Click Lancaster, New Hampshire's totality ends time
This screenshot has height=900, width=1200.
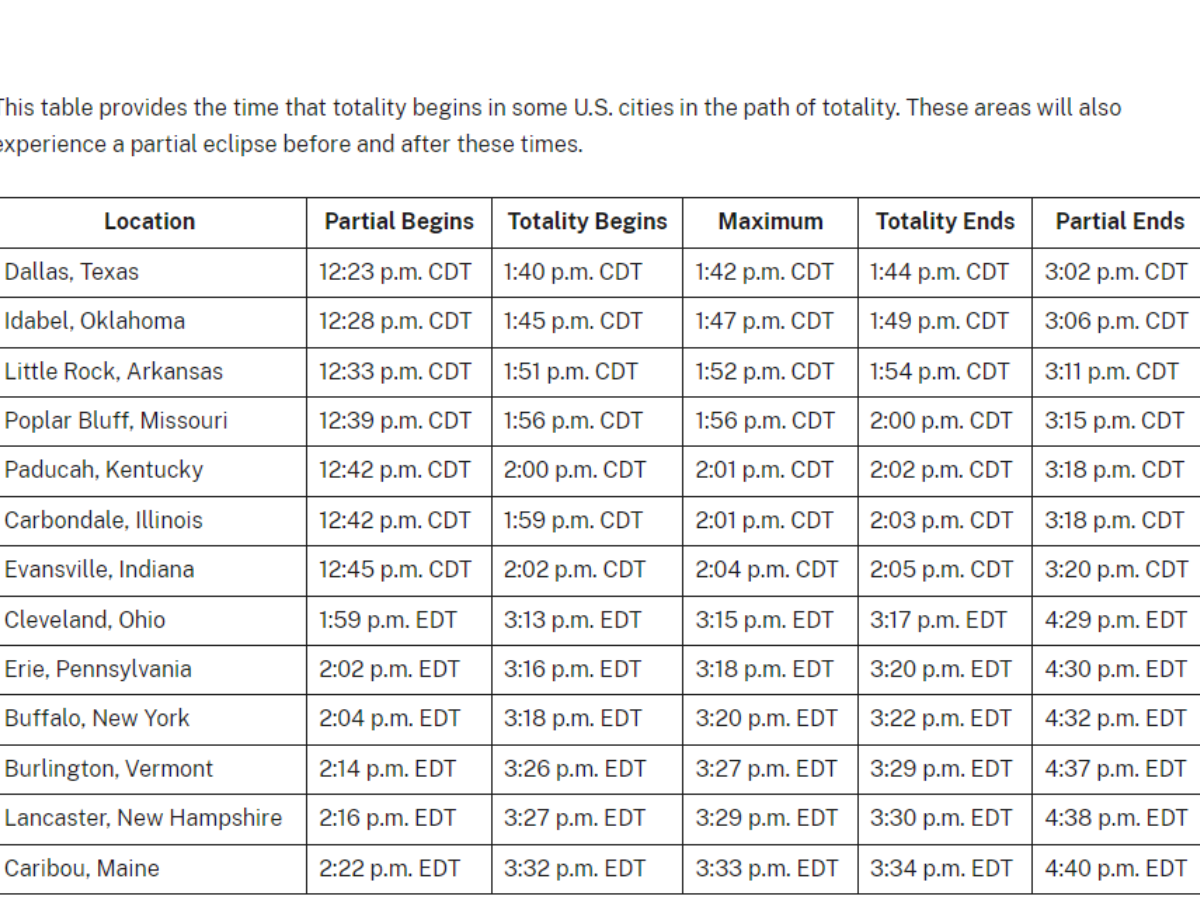(x=941, y=818)
